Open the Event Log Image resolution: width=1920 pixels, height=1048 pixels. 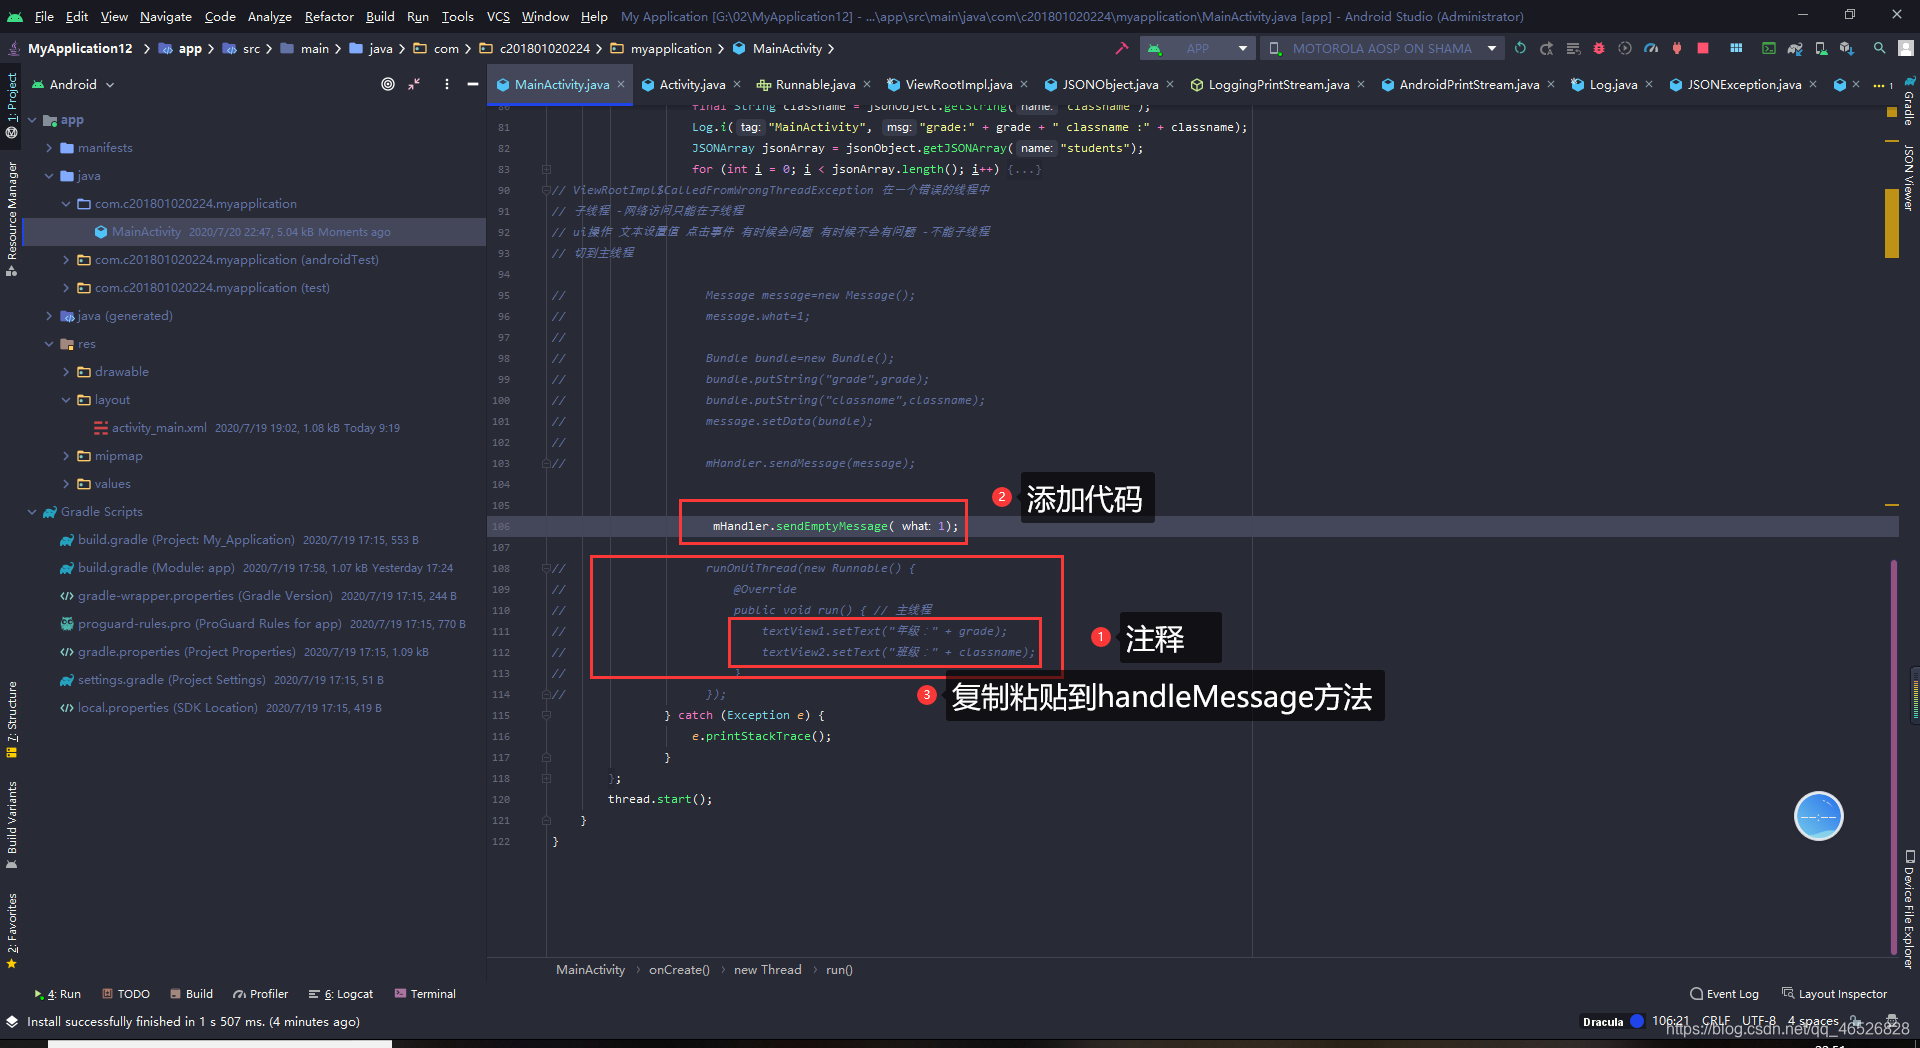[1724, 994]
